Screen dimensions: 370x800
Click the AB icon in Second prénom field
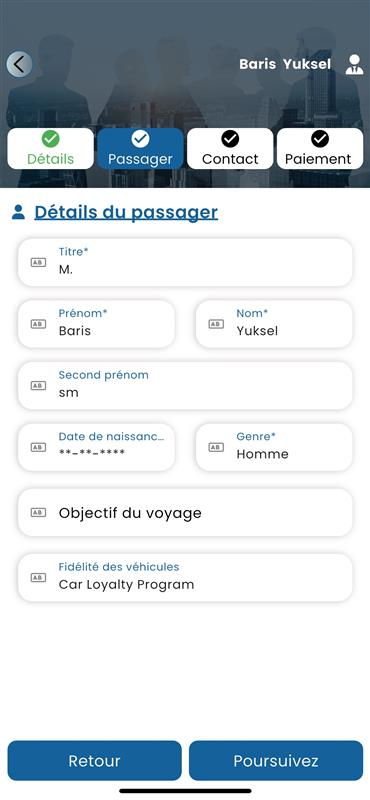pos(38,385)
